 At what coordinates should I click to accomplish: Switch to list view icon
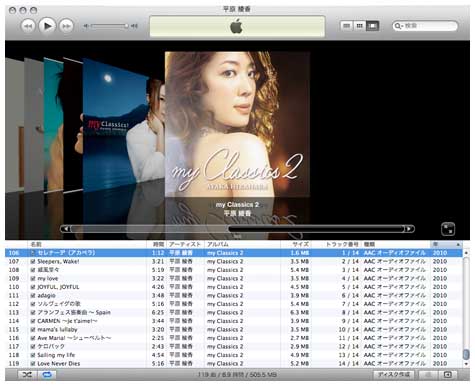point(347,26)
